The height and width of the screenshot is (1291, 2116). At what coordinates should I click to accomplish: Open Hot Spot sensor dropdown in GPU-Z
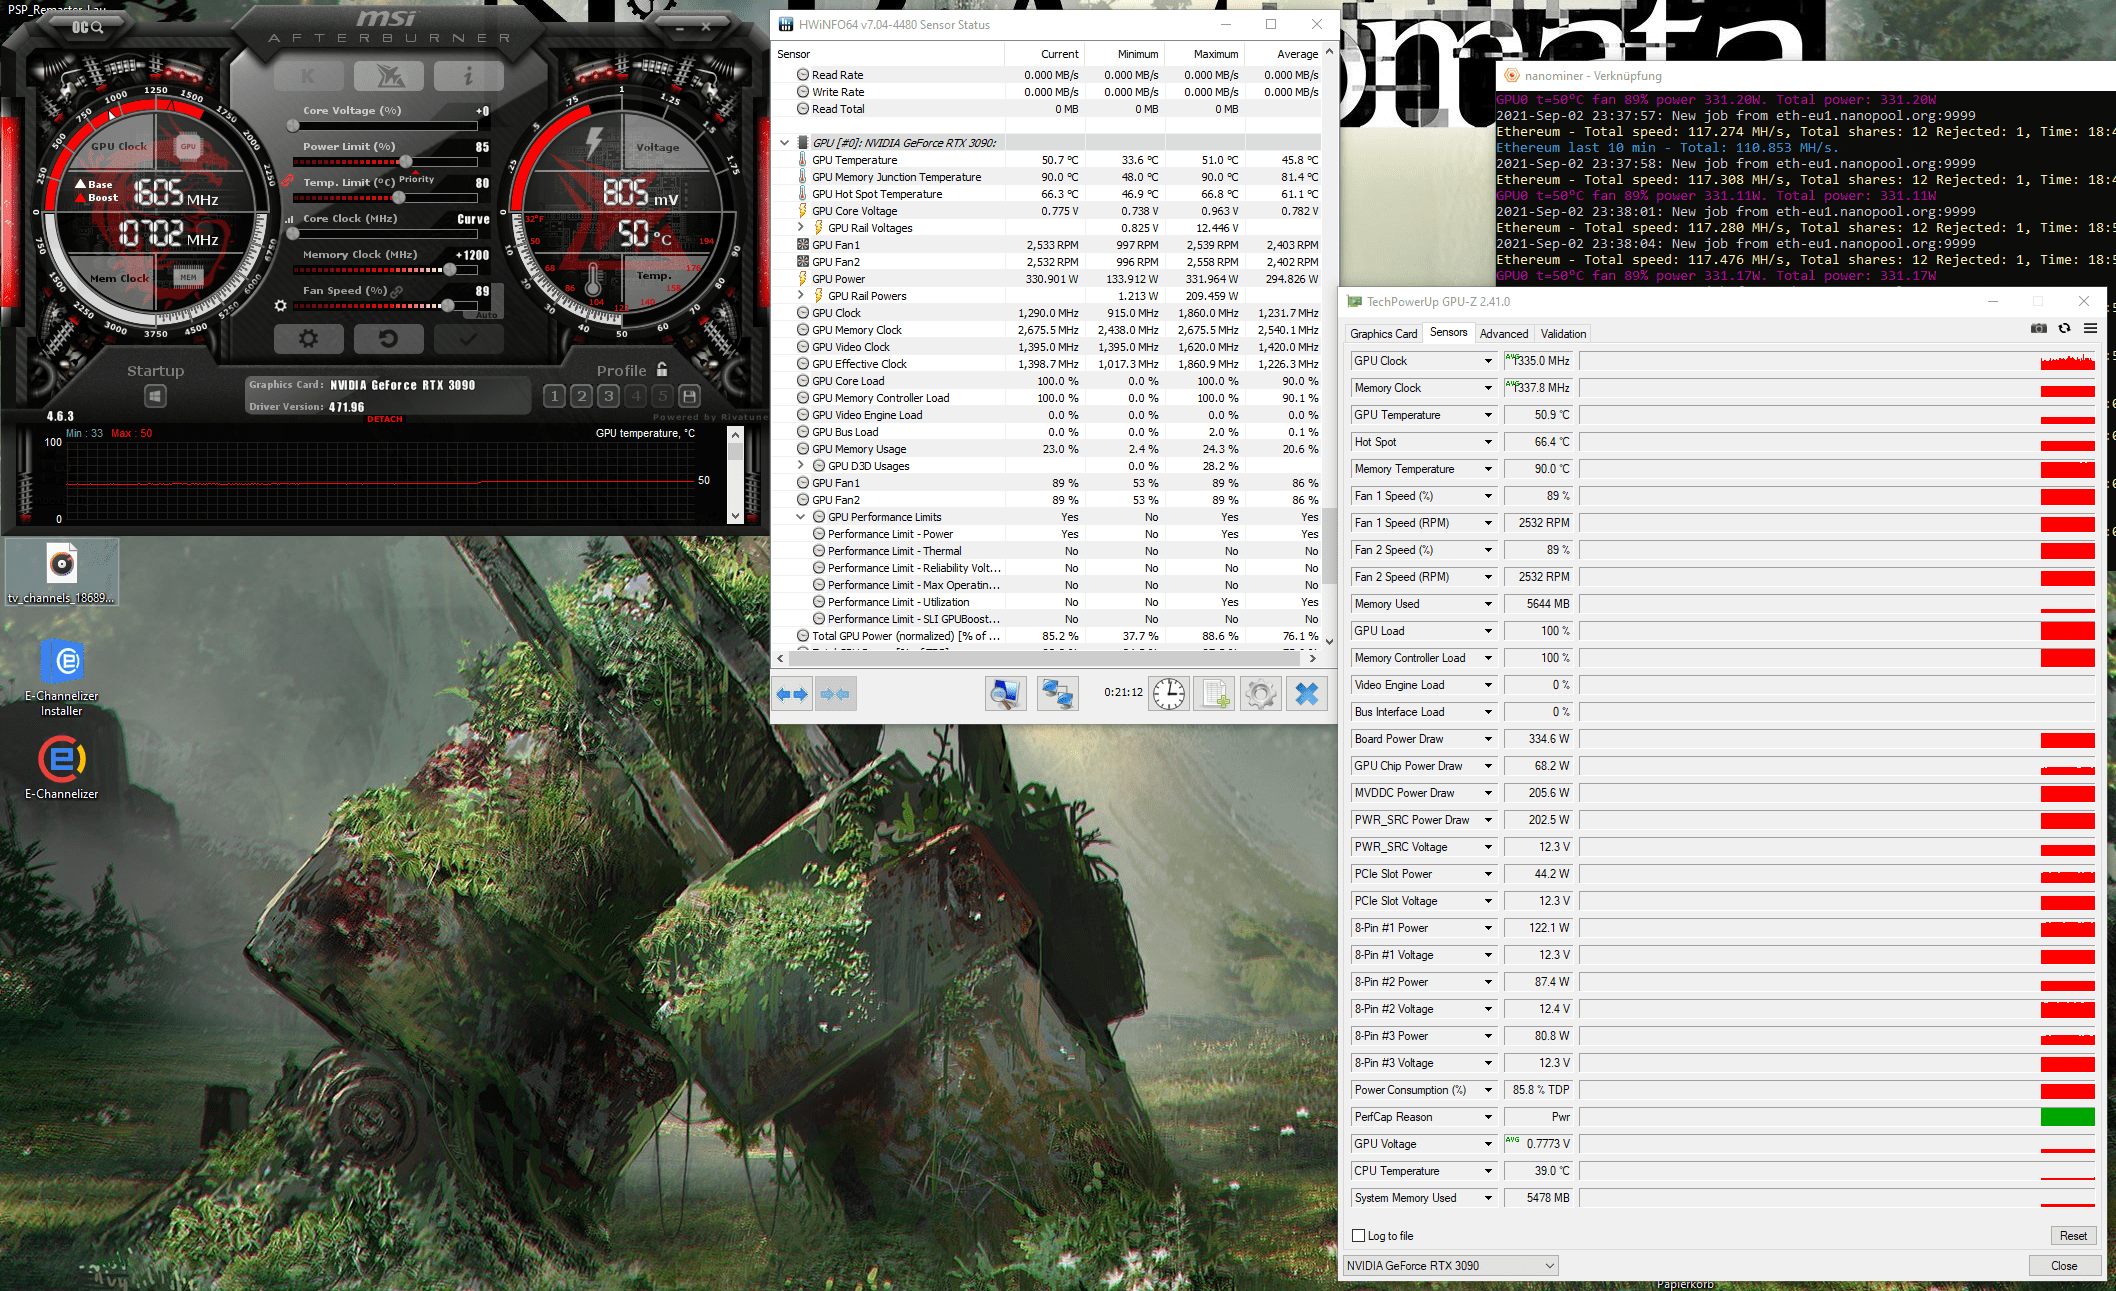[x=1487, y=442]
